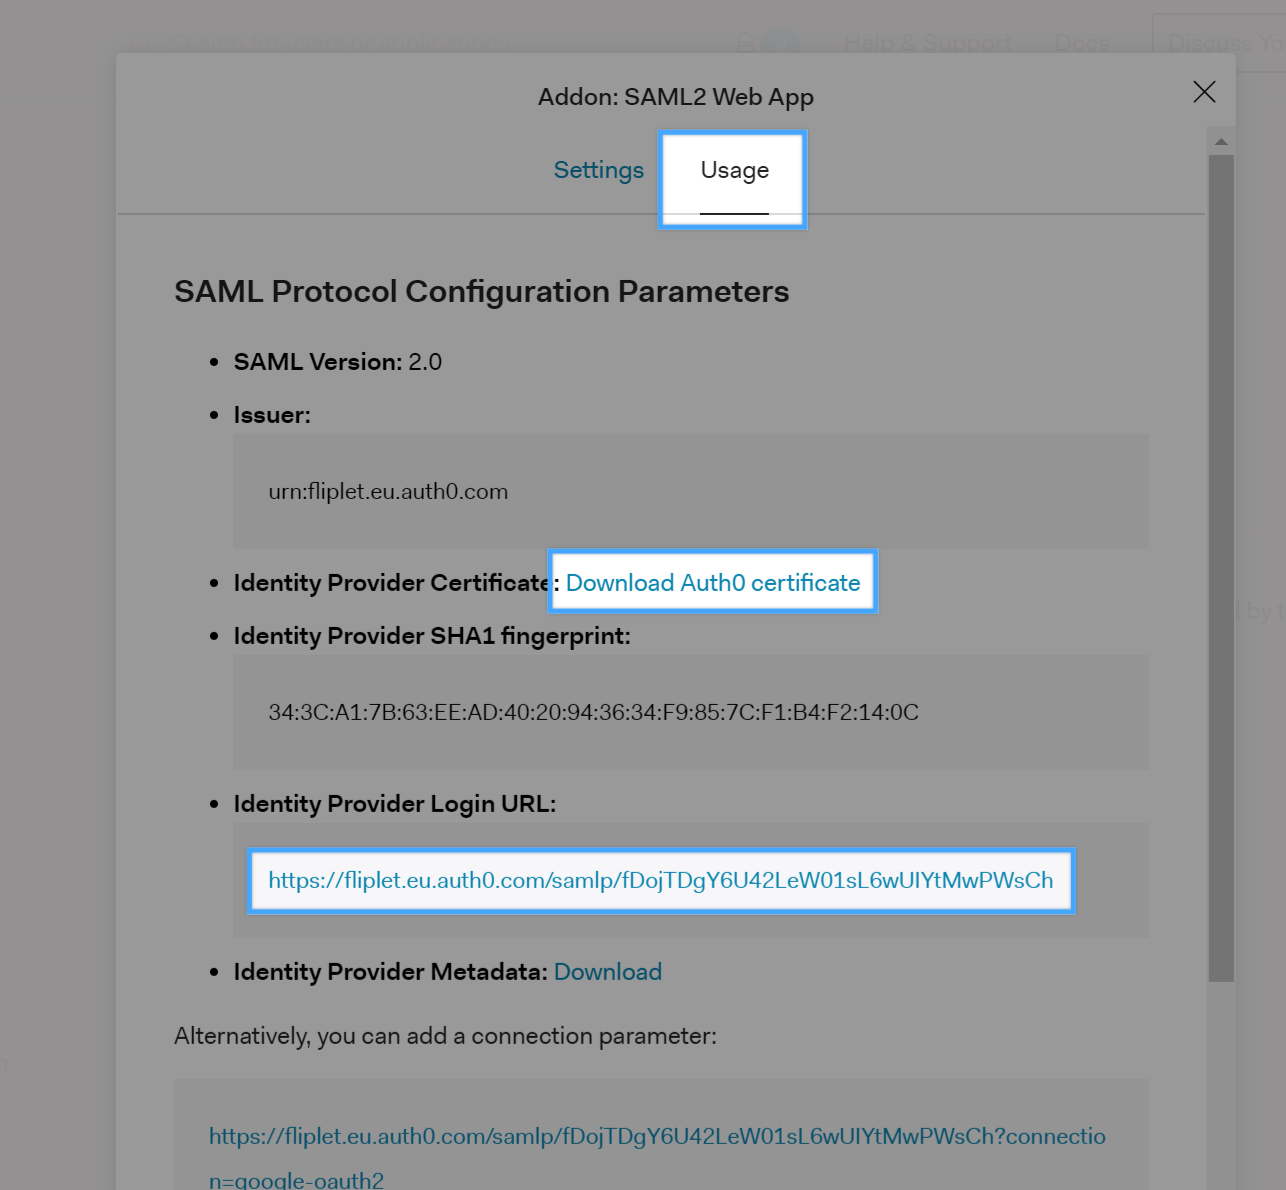Click the Addon: SAML2 Web App title
Image resolution: width=1286 pixels, height=1190 pixels.
[676, 96]
